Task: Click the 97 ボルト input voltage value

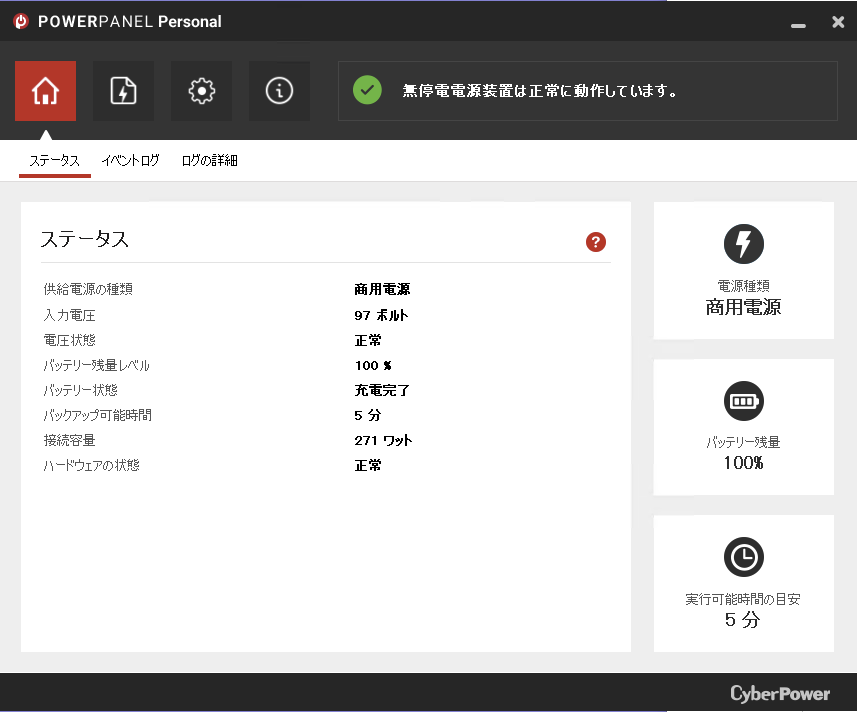Action: (x=381, y=315)
